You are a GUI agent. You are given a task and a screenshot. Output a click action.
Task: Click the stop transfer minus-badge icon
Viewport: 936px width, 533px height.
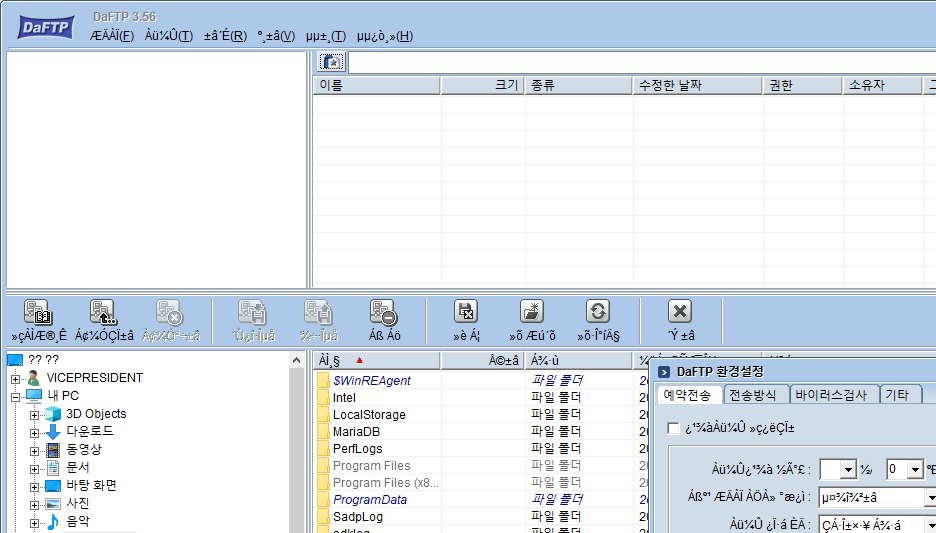383,312
